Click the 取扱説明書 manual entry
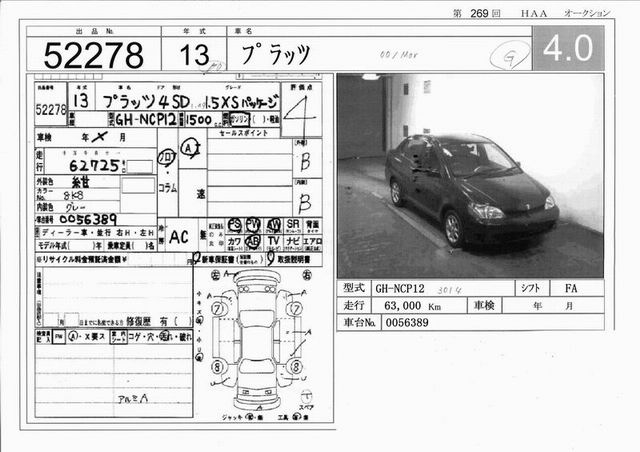The width and height of the screenshot is (640, 452). [x=291, y=259]
